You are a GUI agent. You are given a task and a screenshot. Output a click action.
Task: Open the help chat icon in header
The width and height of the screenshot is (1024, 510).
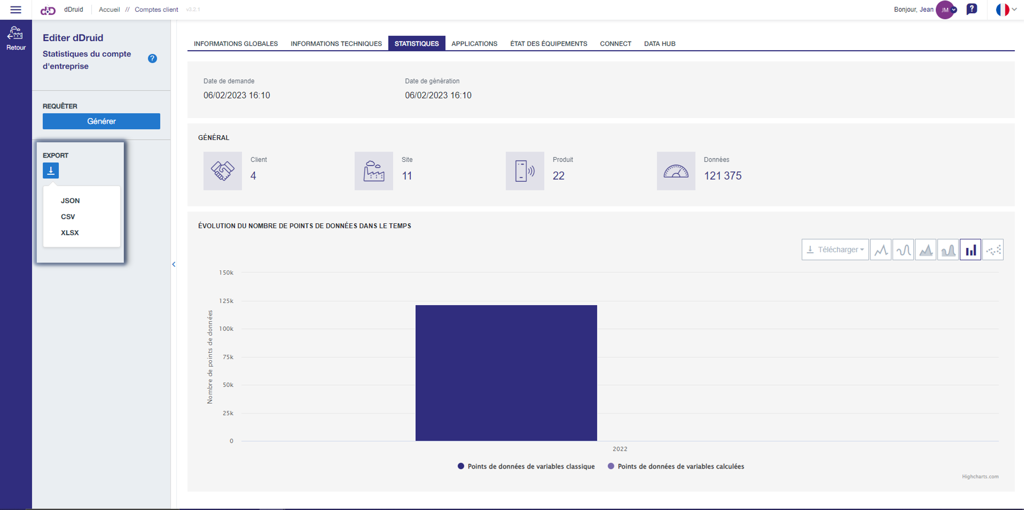pyautogui.click(x=972, y=10)
